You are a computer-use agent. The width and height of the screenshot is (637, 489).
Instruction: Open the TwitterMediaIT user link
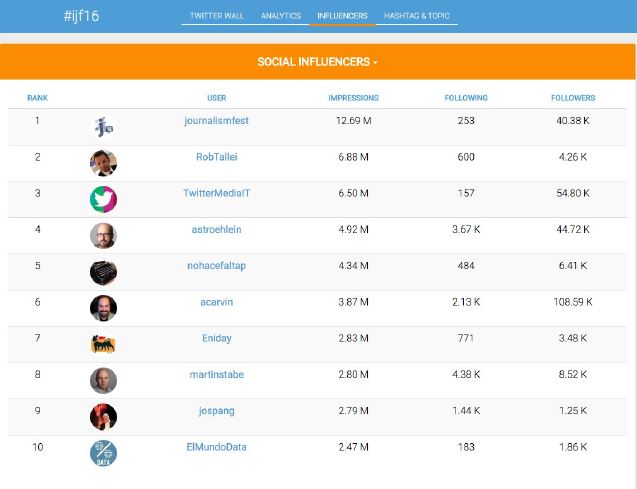(x=217, y=193)
